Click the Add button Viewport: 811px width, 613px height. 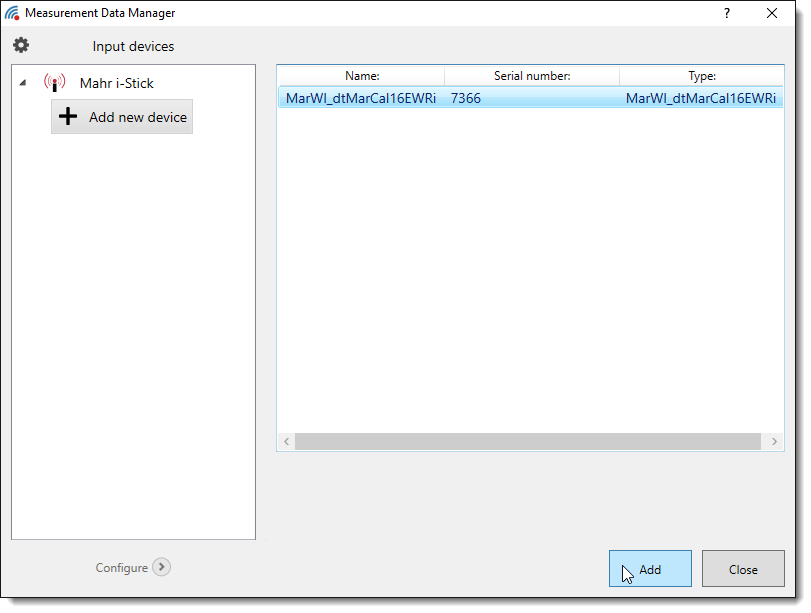650,569
